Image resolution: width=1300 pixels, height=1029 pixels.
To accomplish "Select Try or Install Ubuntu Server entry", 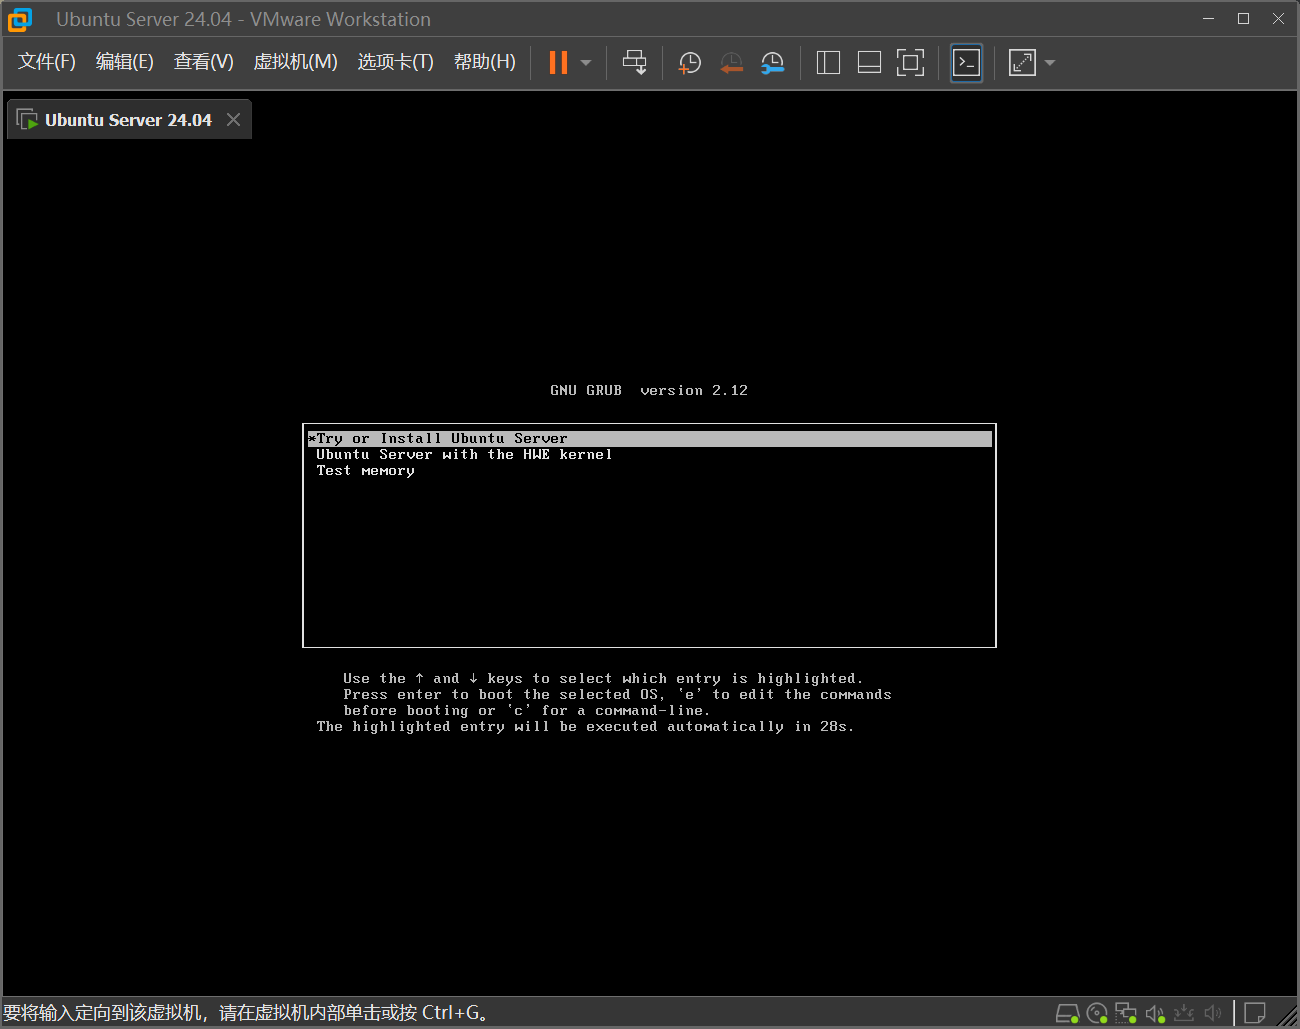I will click(650, 439).
